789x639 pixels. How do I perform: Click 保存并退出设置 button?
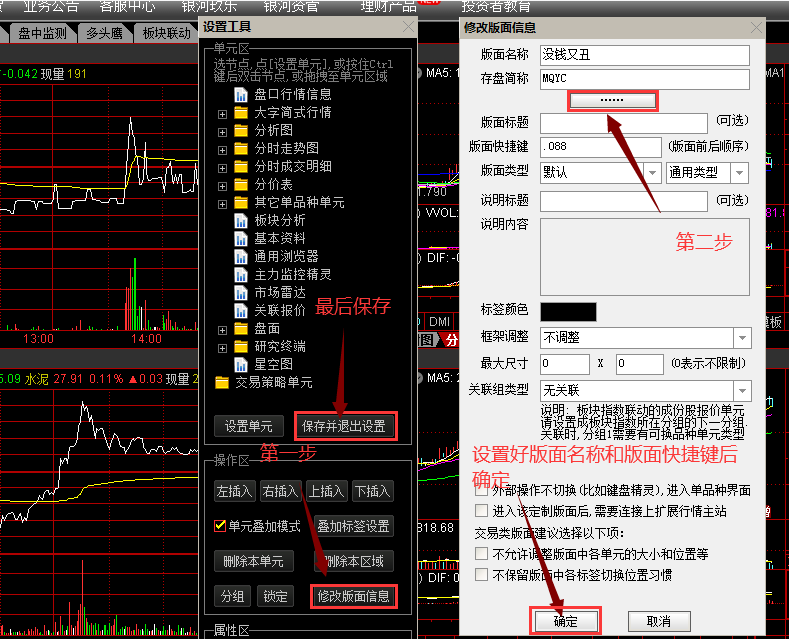344,426
